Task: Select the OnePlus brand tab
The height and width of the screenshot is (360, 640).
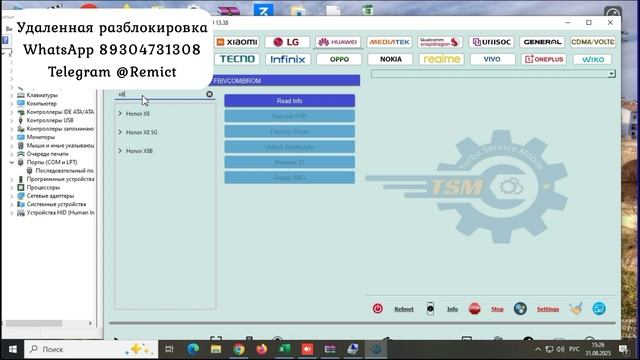Action: point(543,59)
